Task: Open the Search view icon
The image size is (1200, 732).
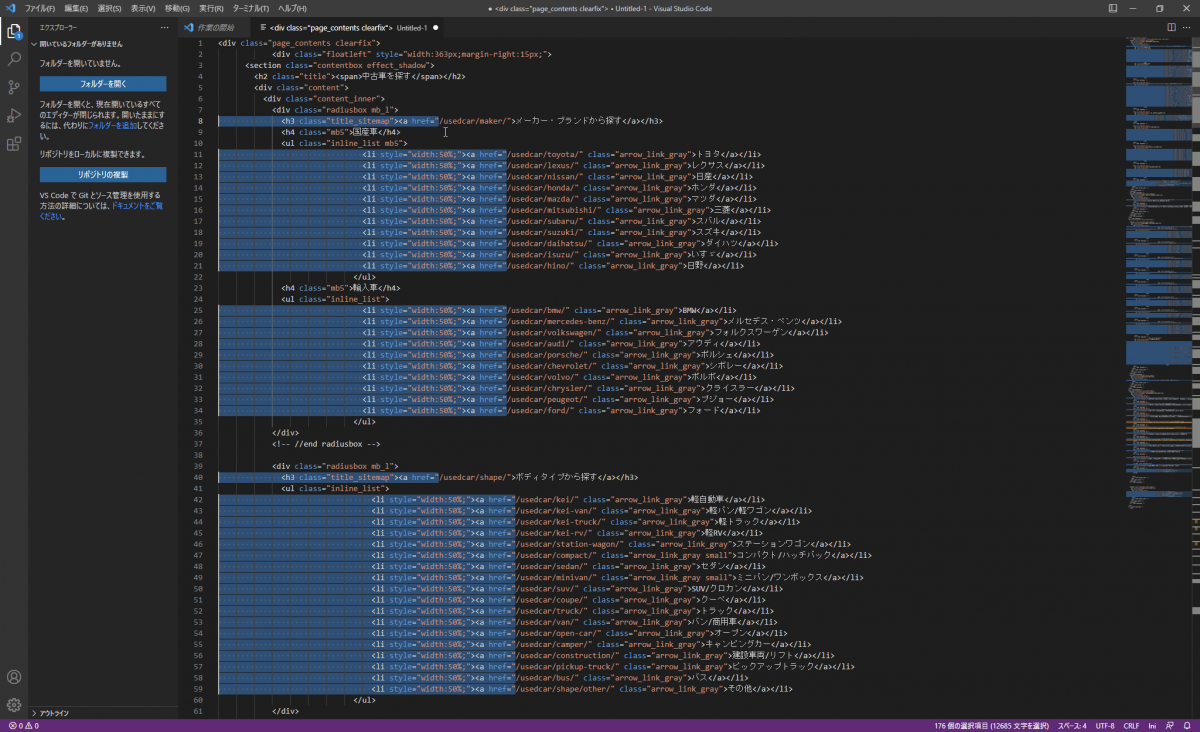Action: [x=14, y=59]
